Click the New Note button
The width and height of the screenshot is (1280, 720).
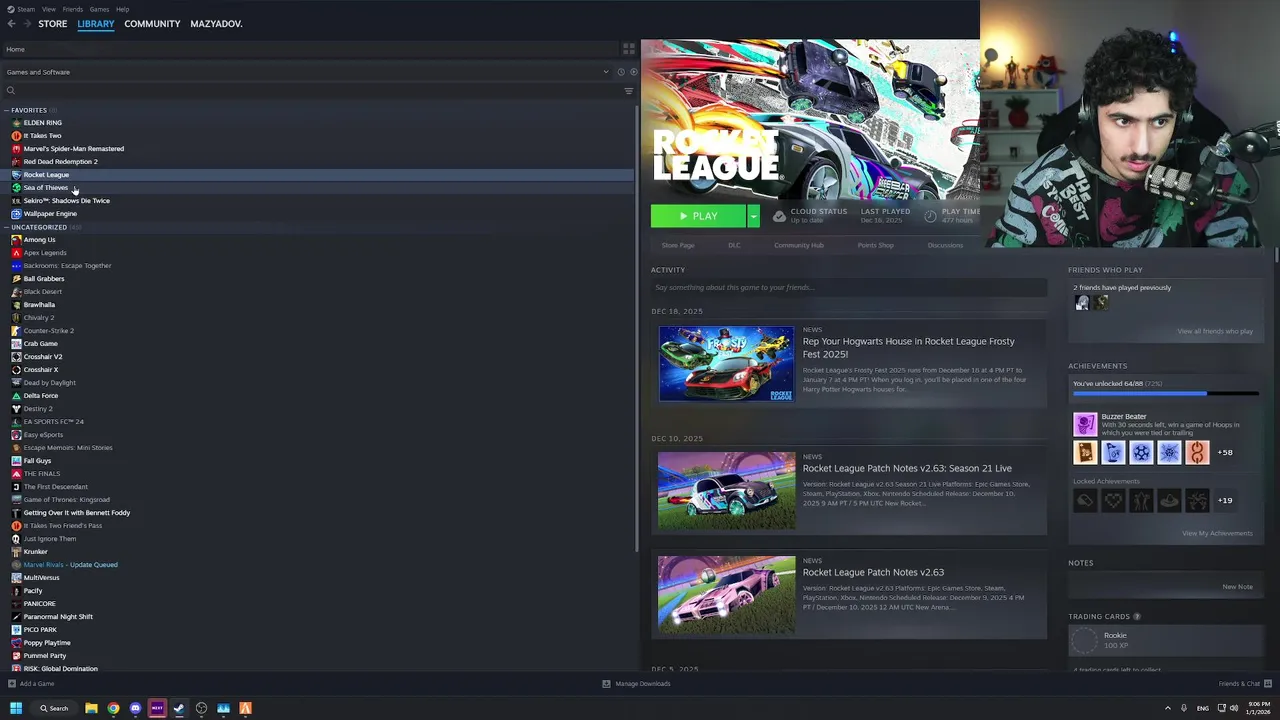(1237, 587)
